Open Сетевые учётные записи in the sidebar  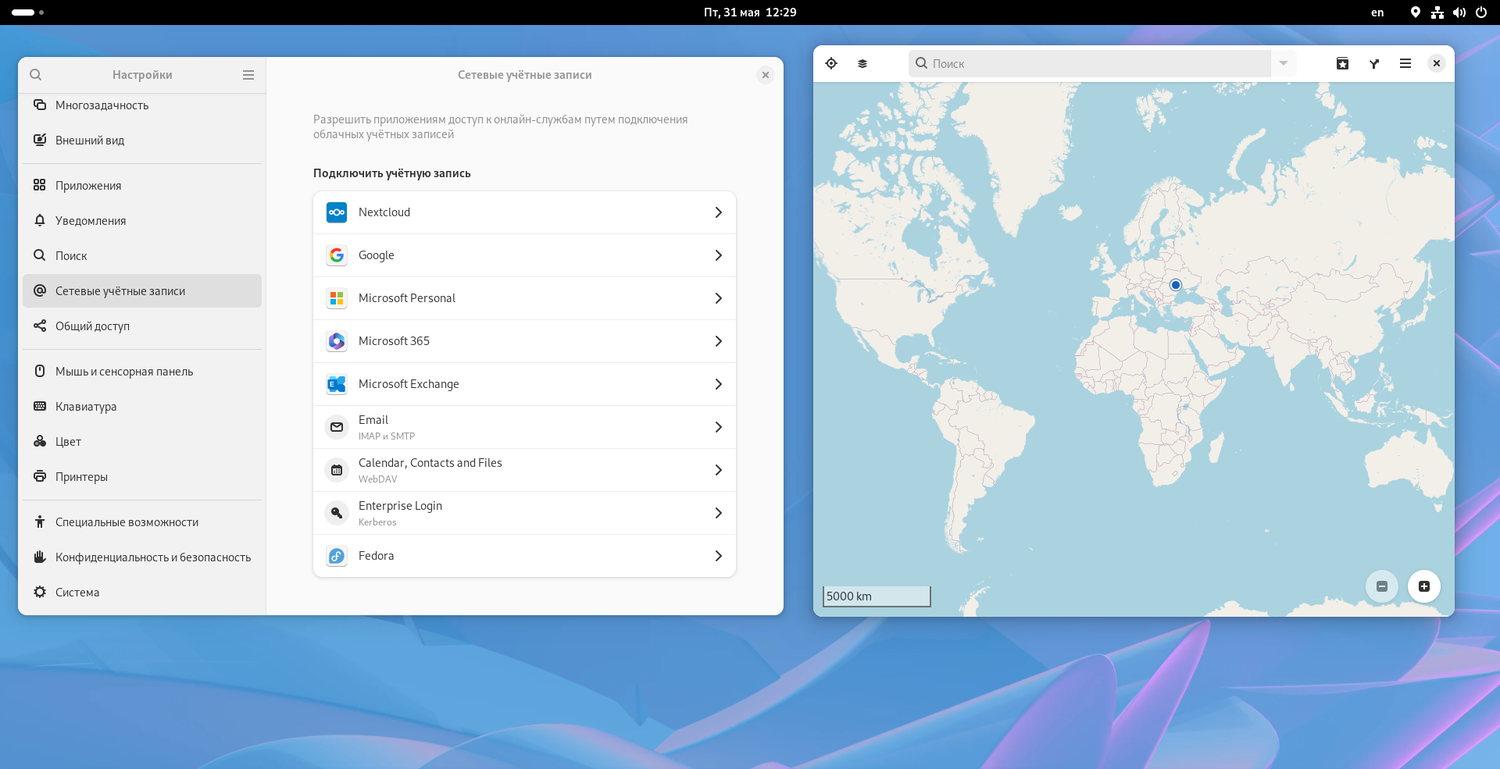(x=142, y=291)
